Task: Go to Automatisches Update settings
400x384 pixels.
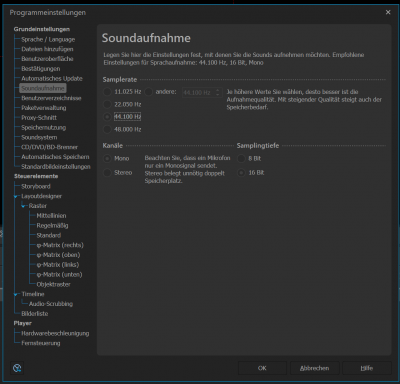Action: click(x=52, y=78)
